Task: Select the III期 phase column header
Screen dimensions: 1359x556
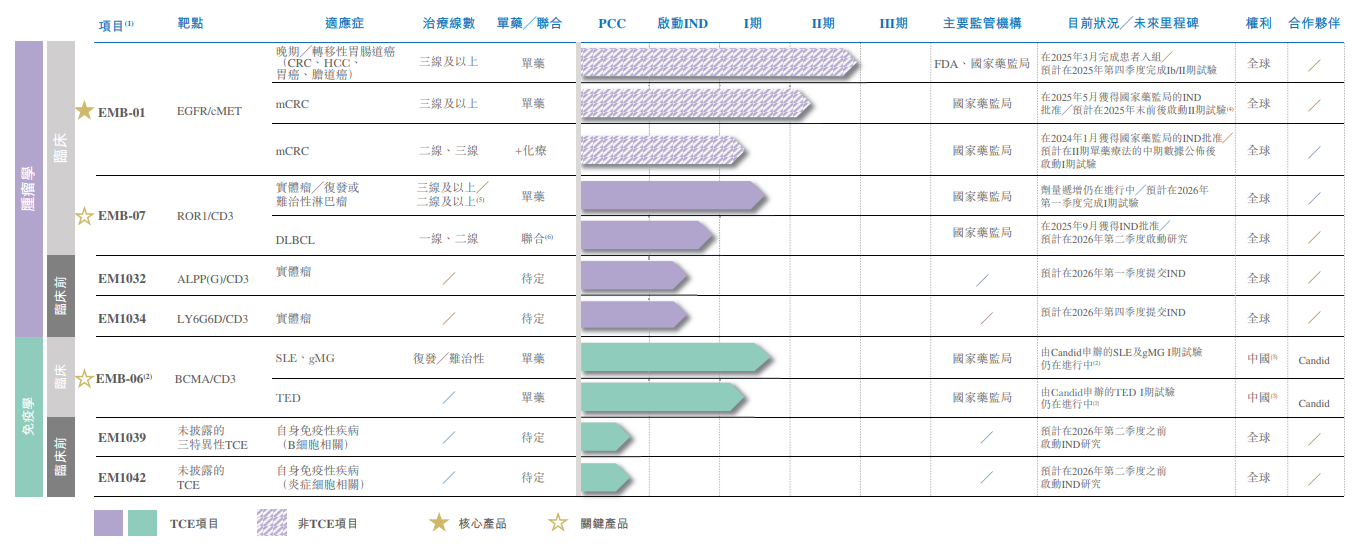Action: point(893,23)
